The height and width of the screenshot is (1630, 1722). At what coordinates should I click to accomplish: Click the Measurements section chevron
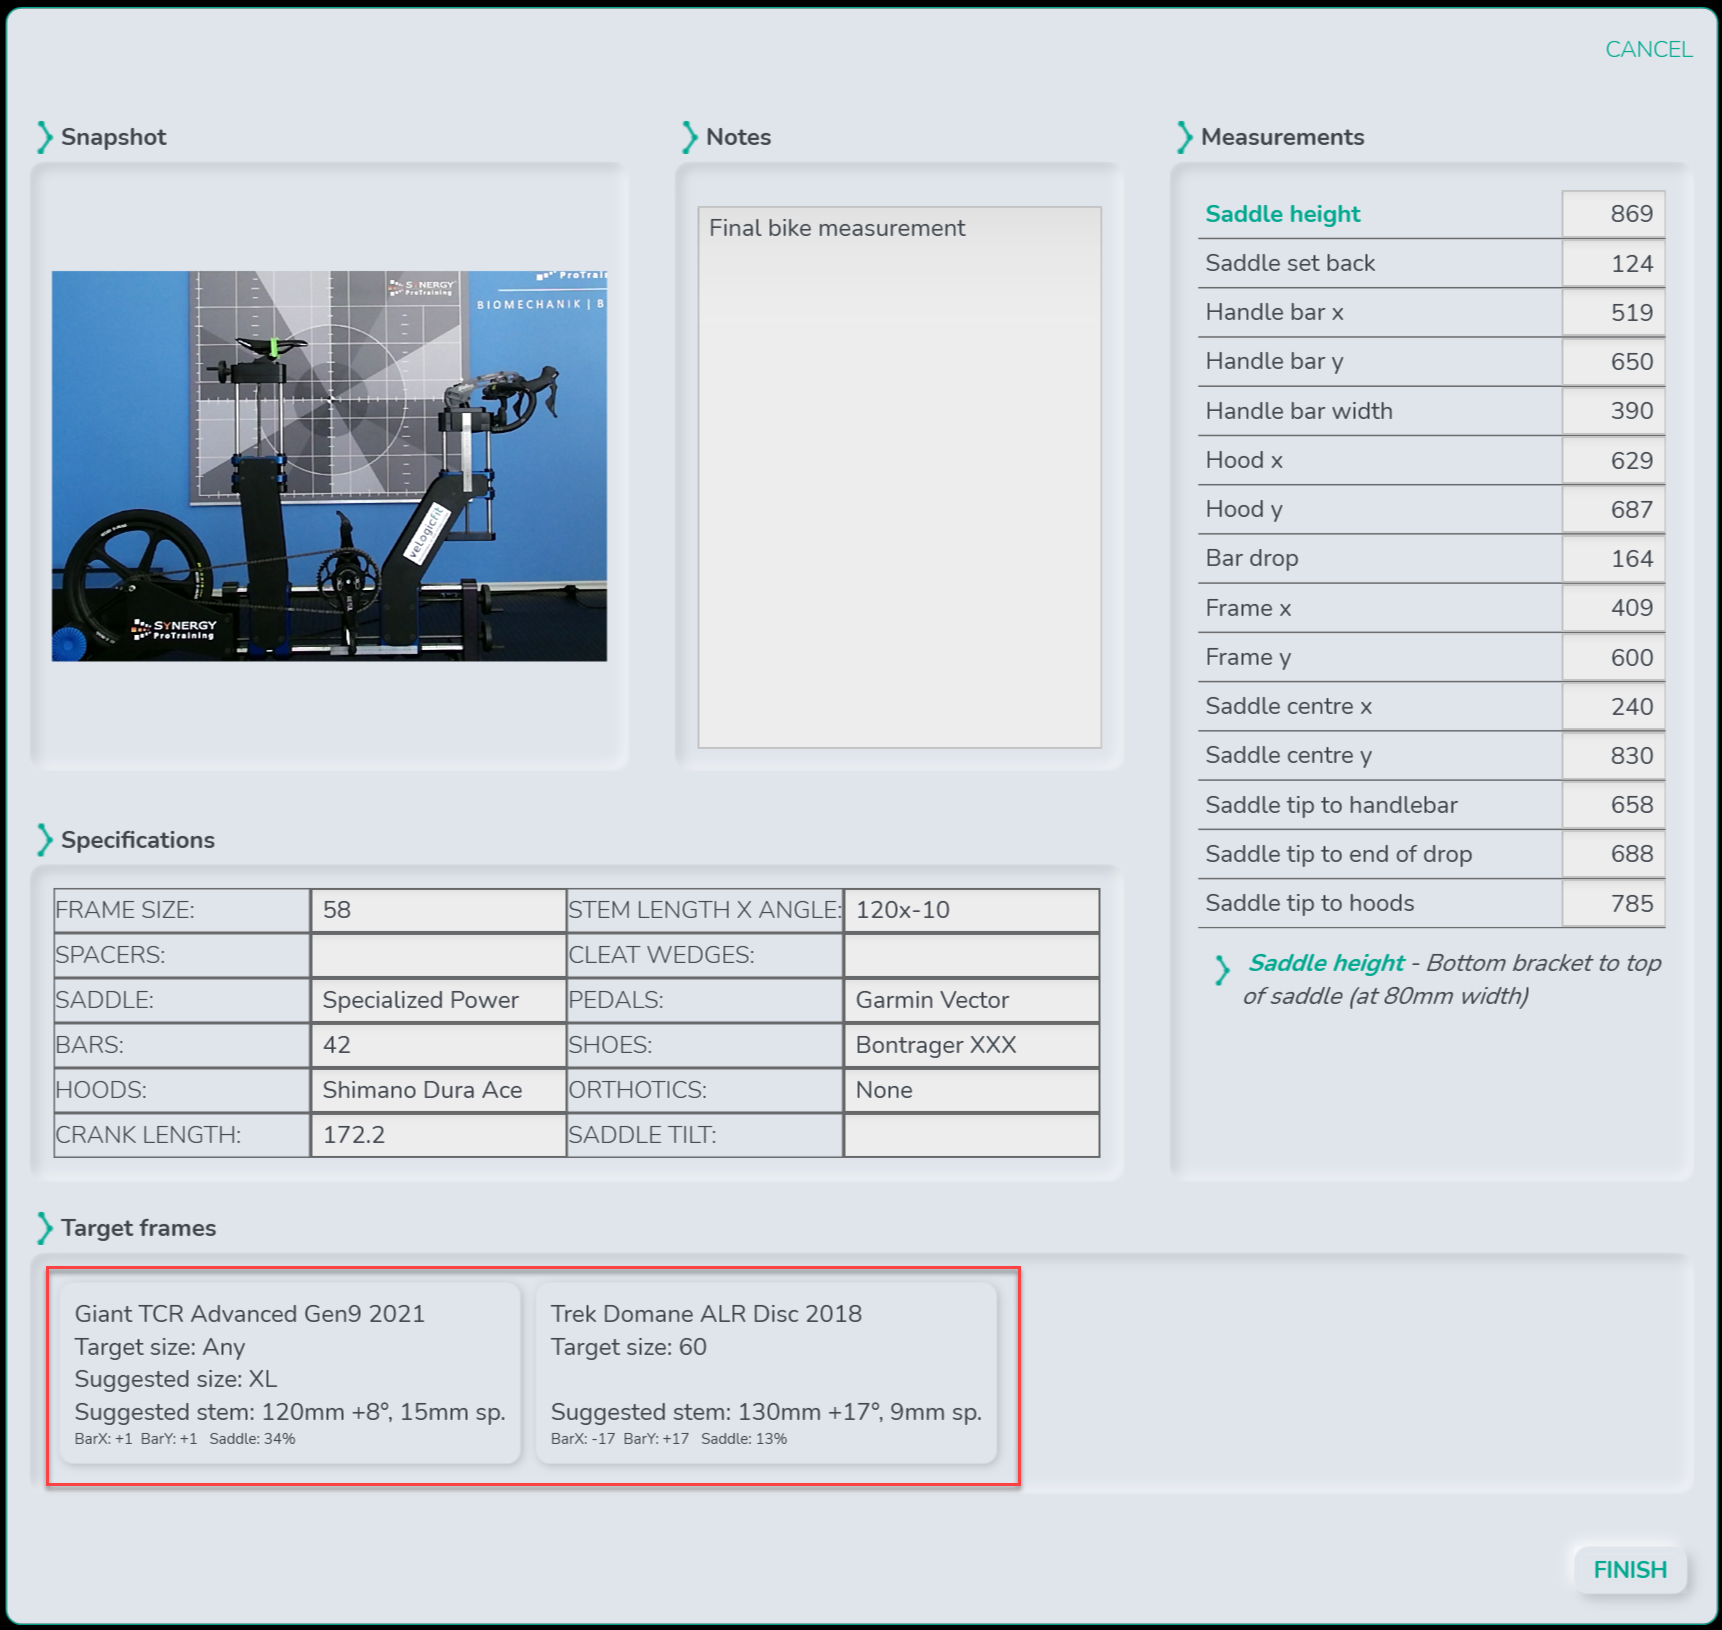(x=1184, y=137)
